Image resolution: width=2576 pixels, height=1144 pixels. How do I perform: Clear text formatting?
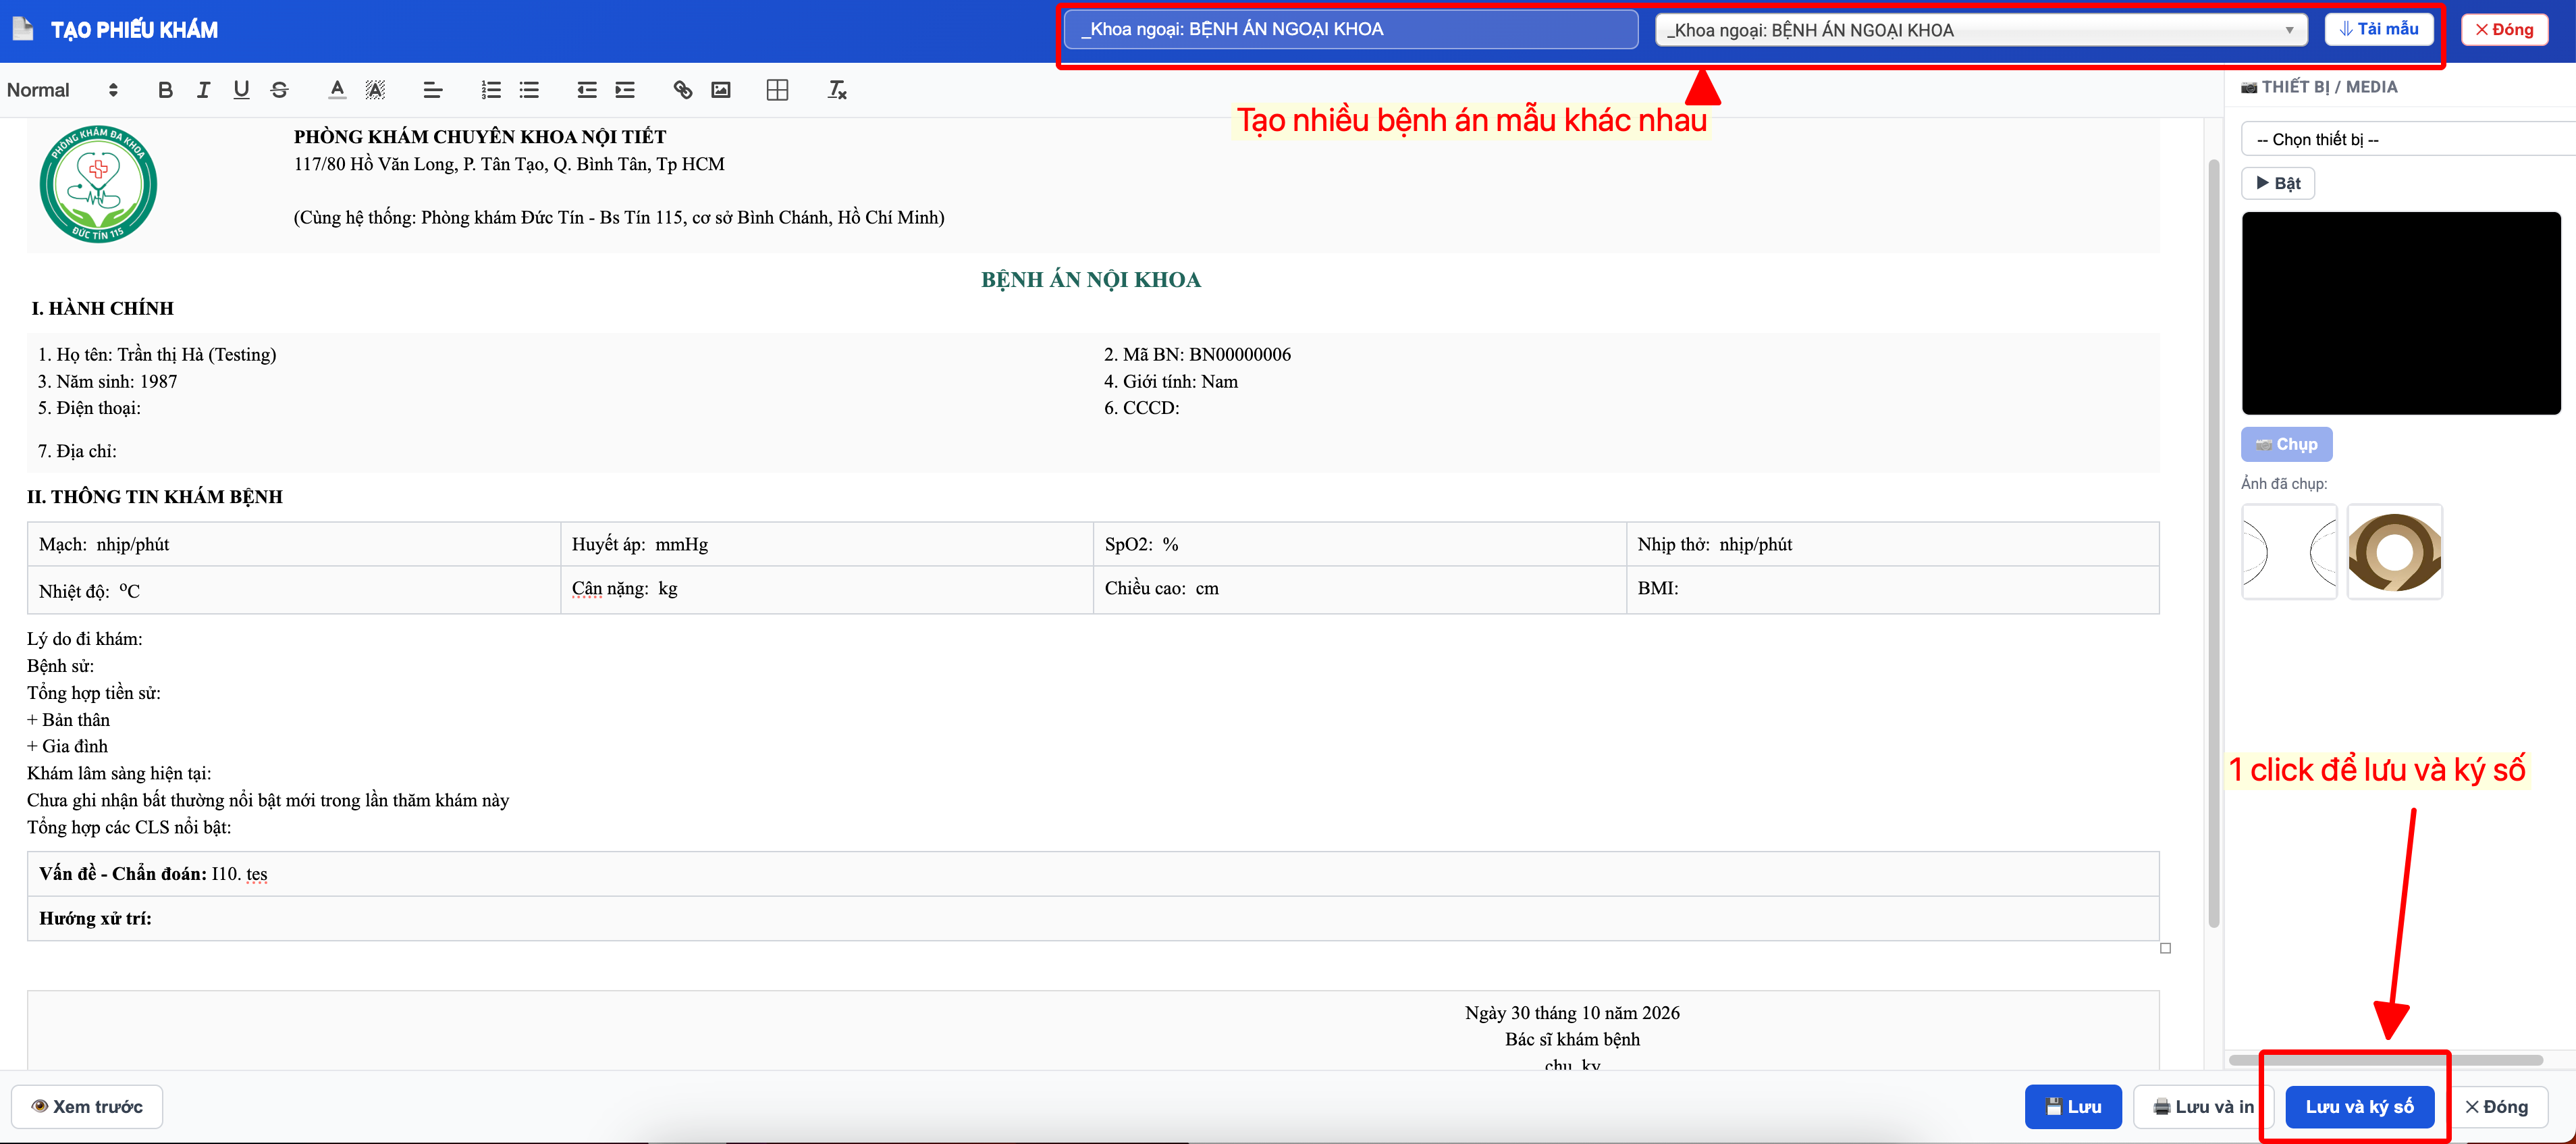pyautogui.click(x=837, y=90)
